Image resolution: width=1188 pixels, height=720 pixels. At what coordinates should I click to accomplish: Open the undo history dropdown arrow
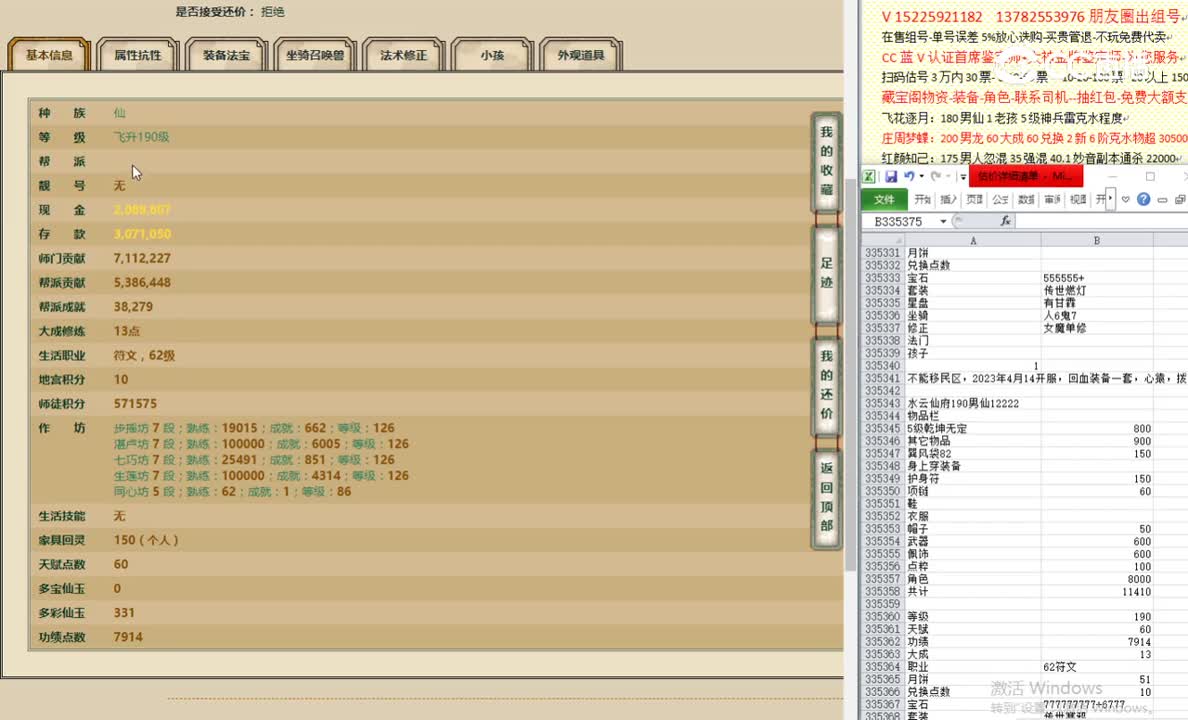[x=921, y=177]
